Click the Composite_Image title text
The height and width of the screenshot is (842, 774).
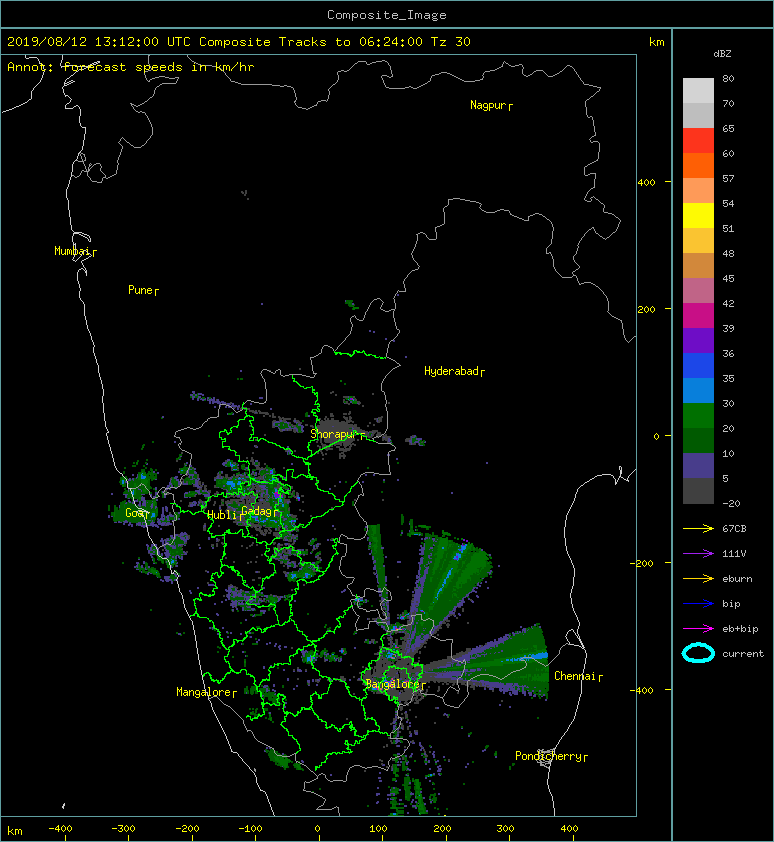click(x=387, y=15)
